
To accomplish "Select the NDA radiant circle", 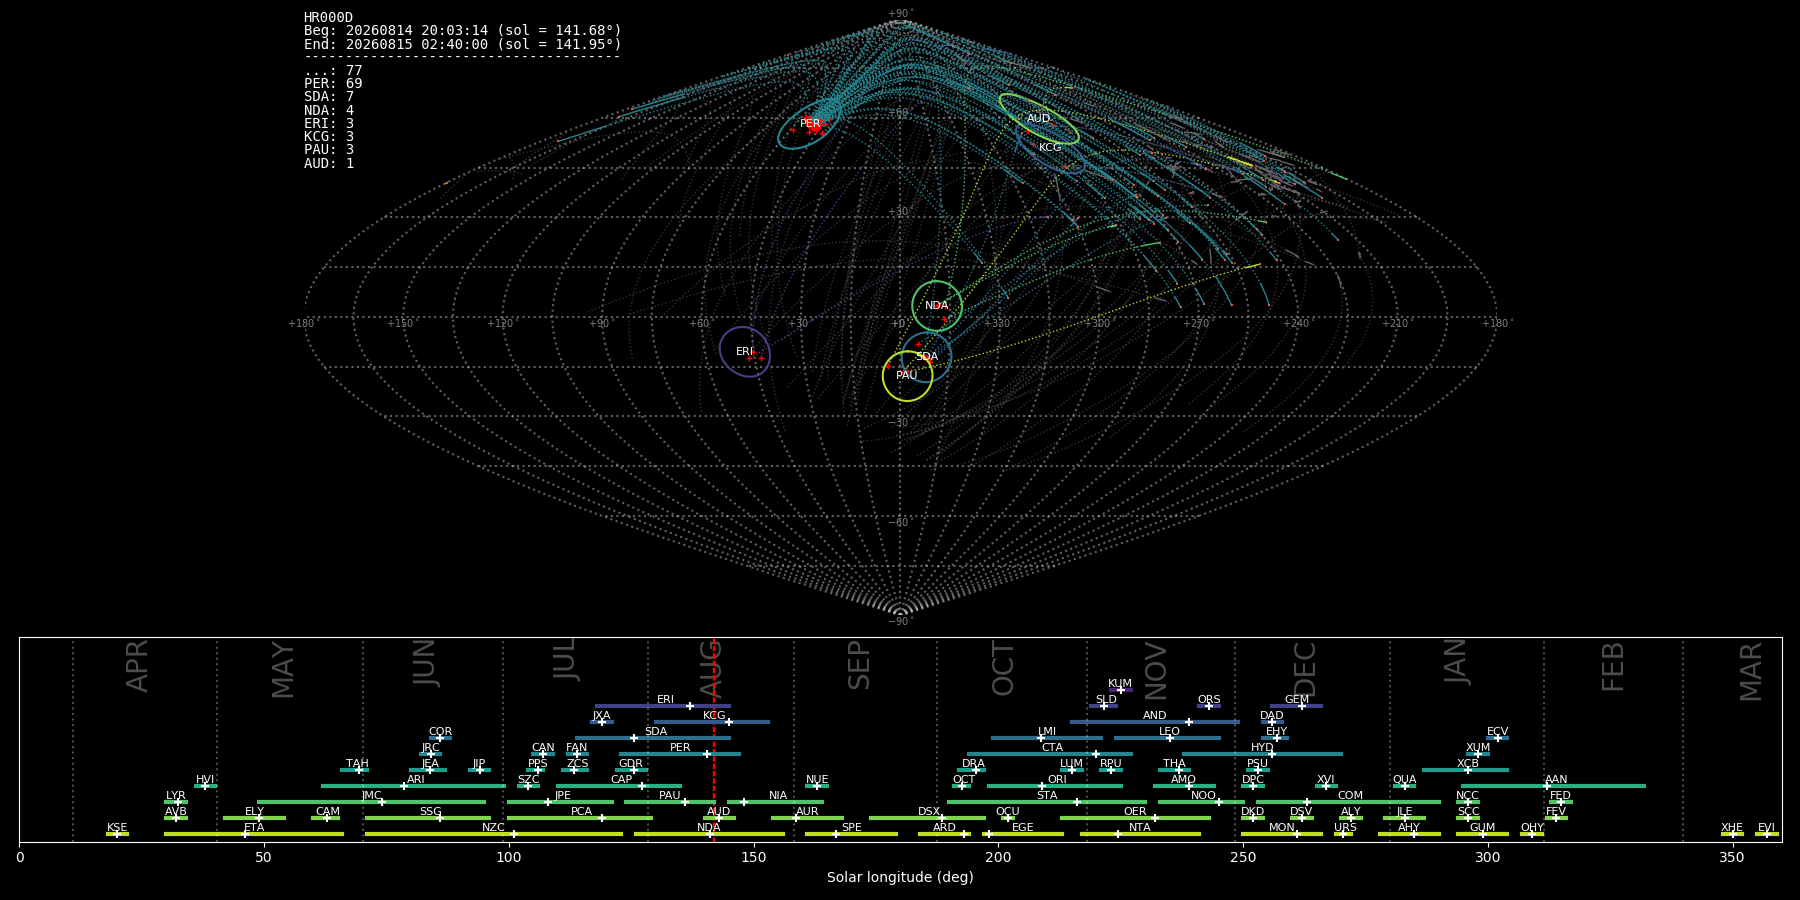I will tap(937, 306).
